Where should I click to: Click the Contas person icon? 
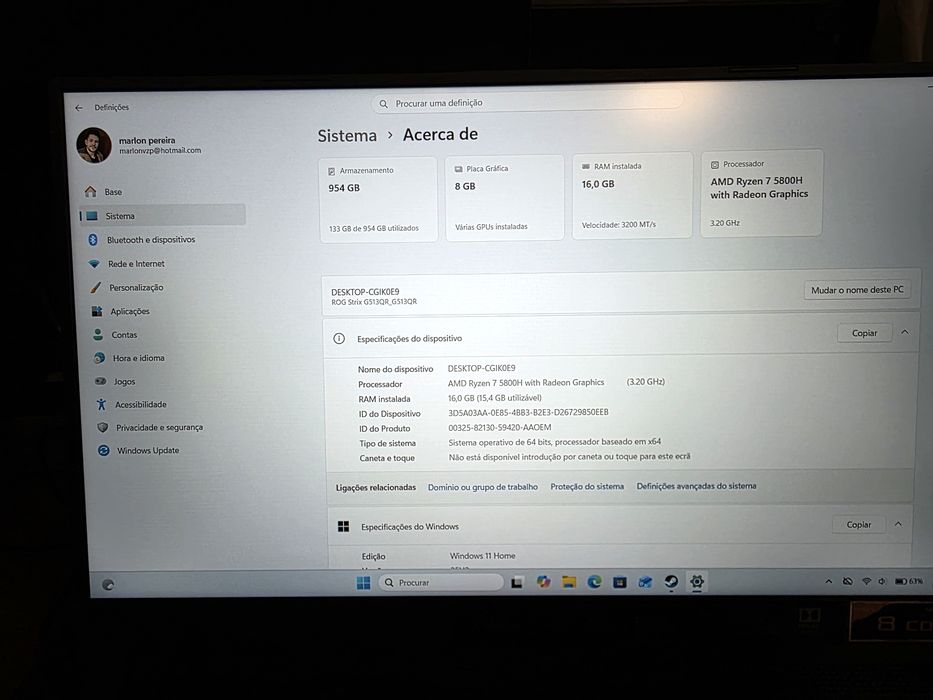coord(98,335)
